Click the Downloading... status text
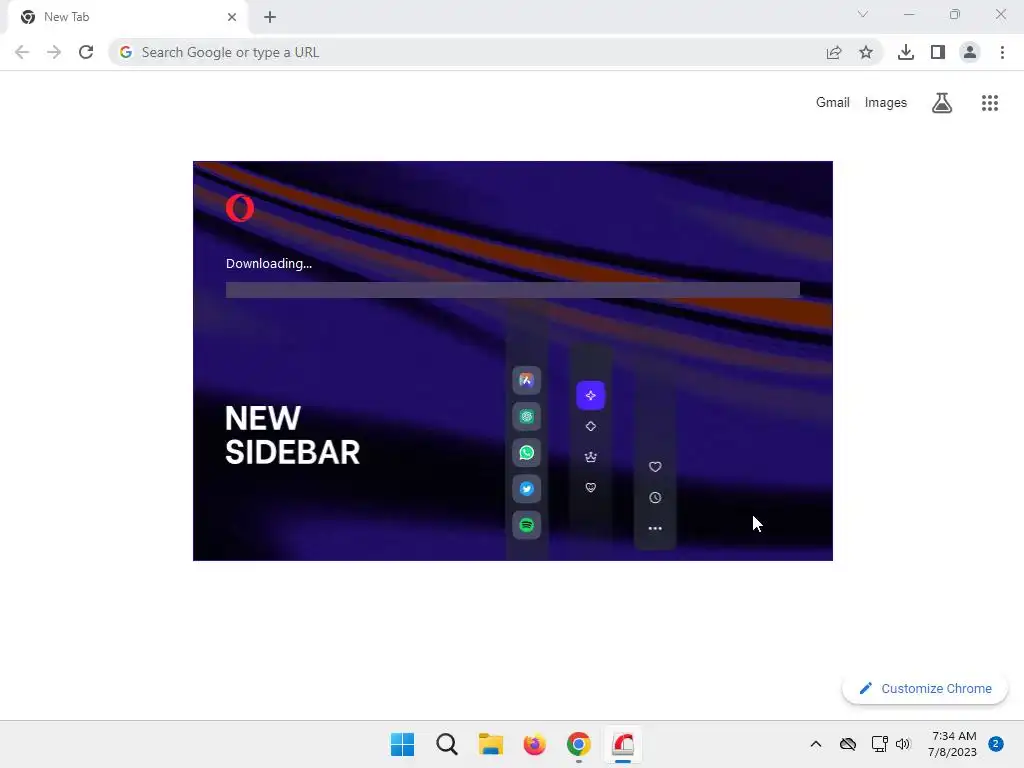 coord(269,264)
